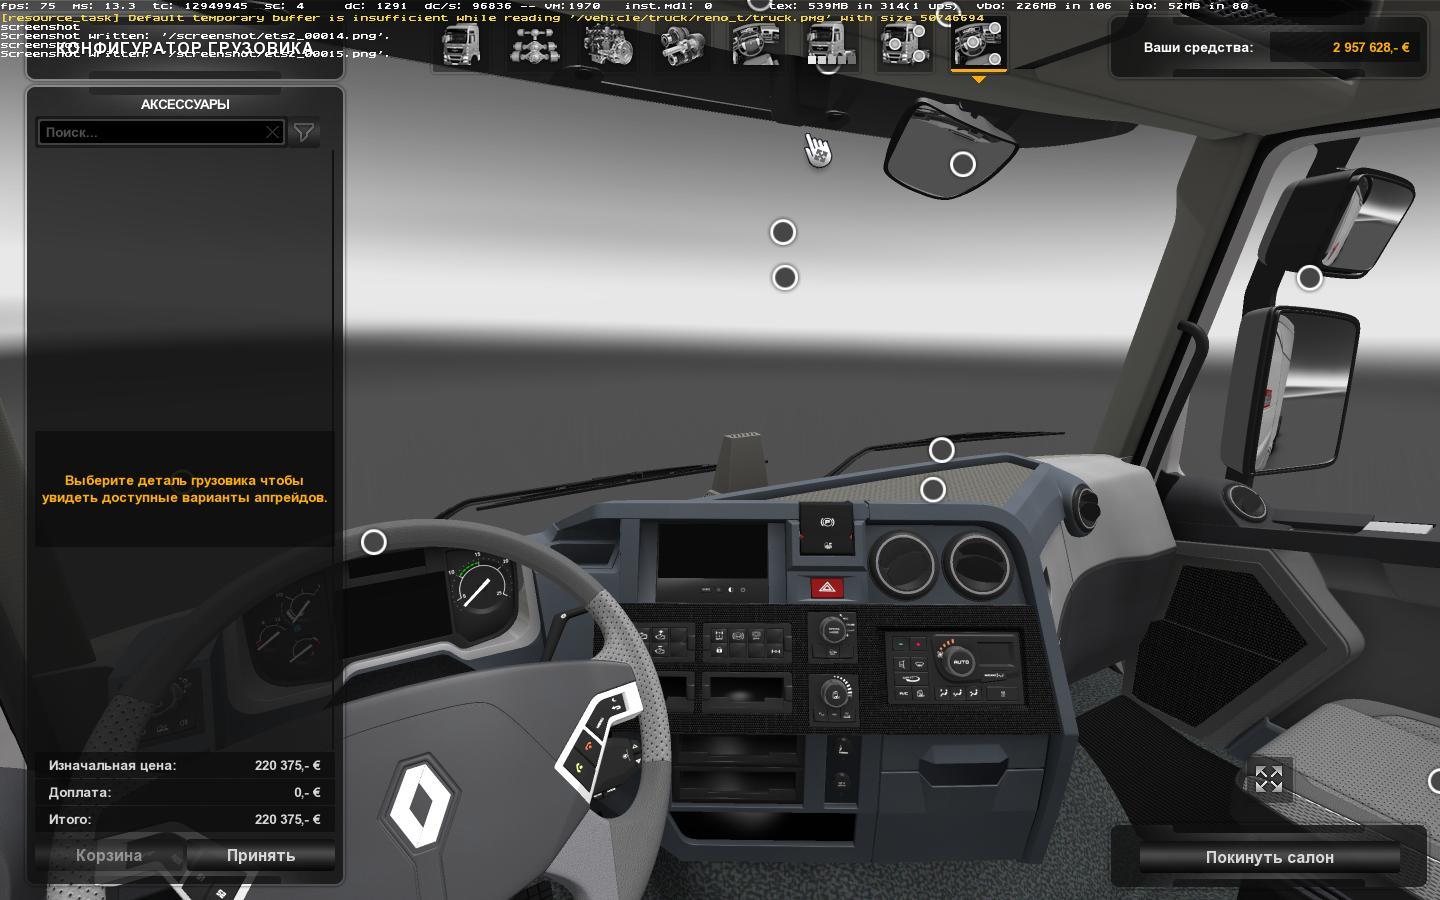Clear the search box with X
Screen dimensions: 1440x900
pyautogui.click(x=272, y=132)
